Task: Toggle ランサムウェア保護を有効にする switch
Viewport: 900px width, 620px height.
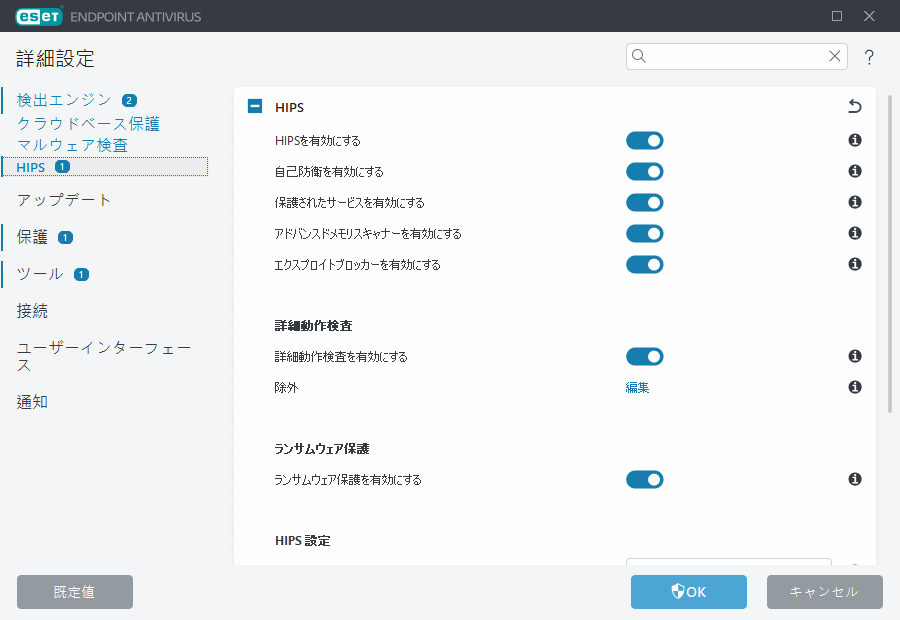Action: [x=644, y=480]
